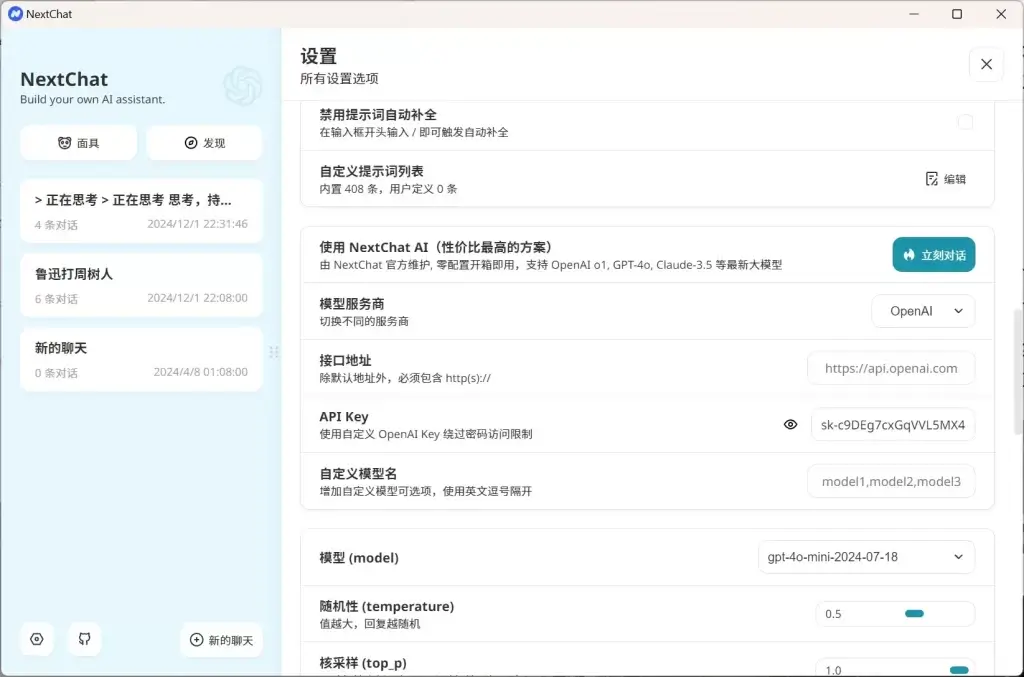1024x677 pixels.
Task: Click the 面具 mask face icon
Action: tap(64, 143)
